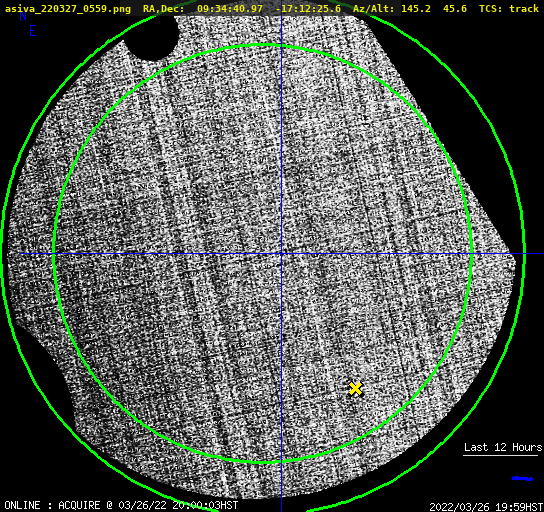Click the 2022/03/26 19:59HST timestamp
Image resolution: width=544 pixels, height=512 pixels.
486,507
